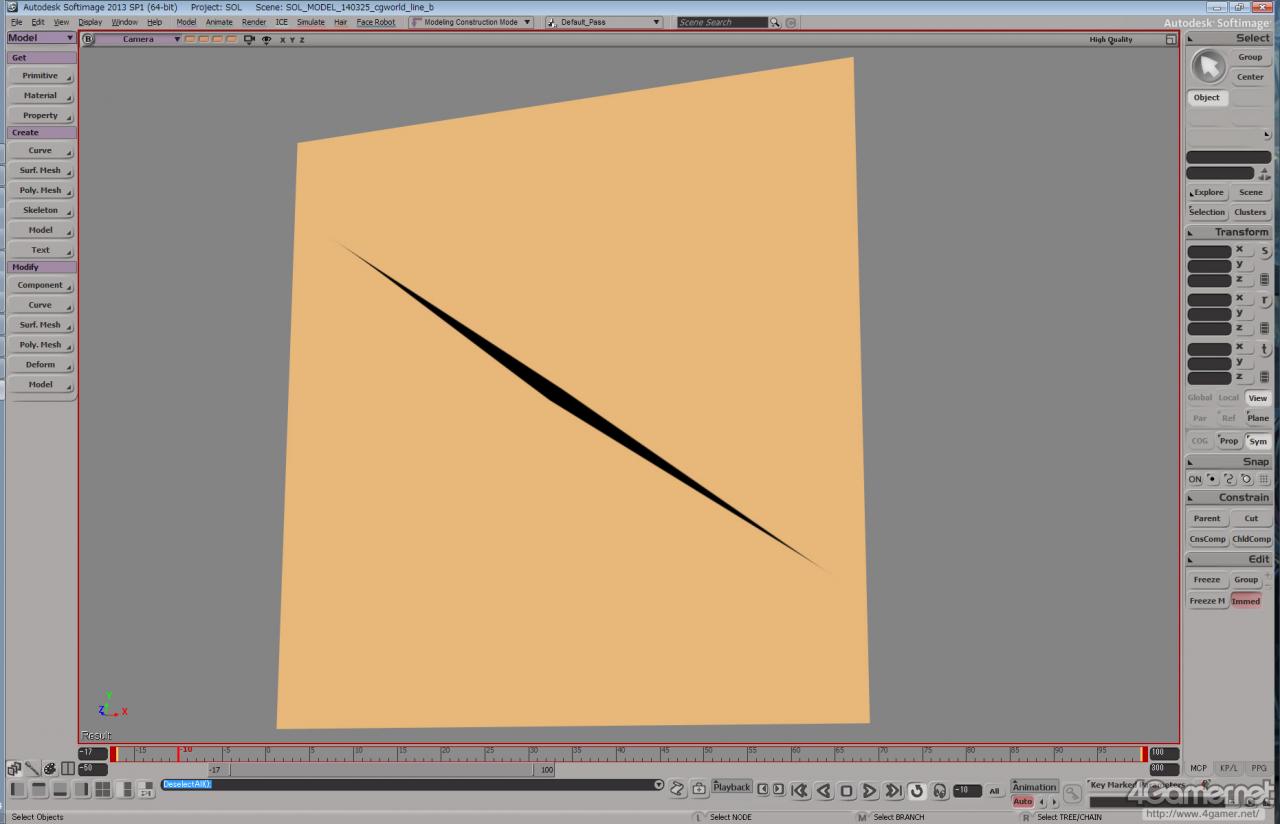Switch transform mode to Plane
This screenshot has width=1280, height=824.
point(1258,417)
